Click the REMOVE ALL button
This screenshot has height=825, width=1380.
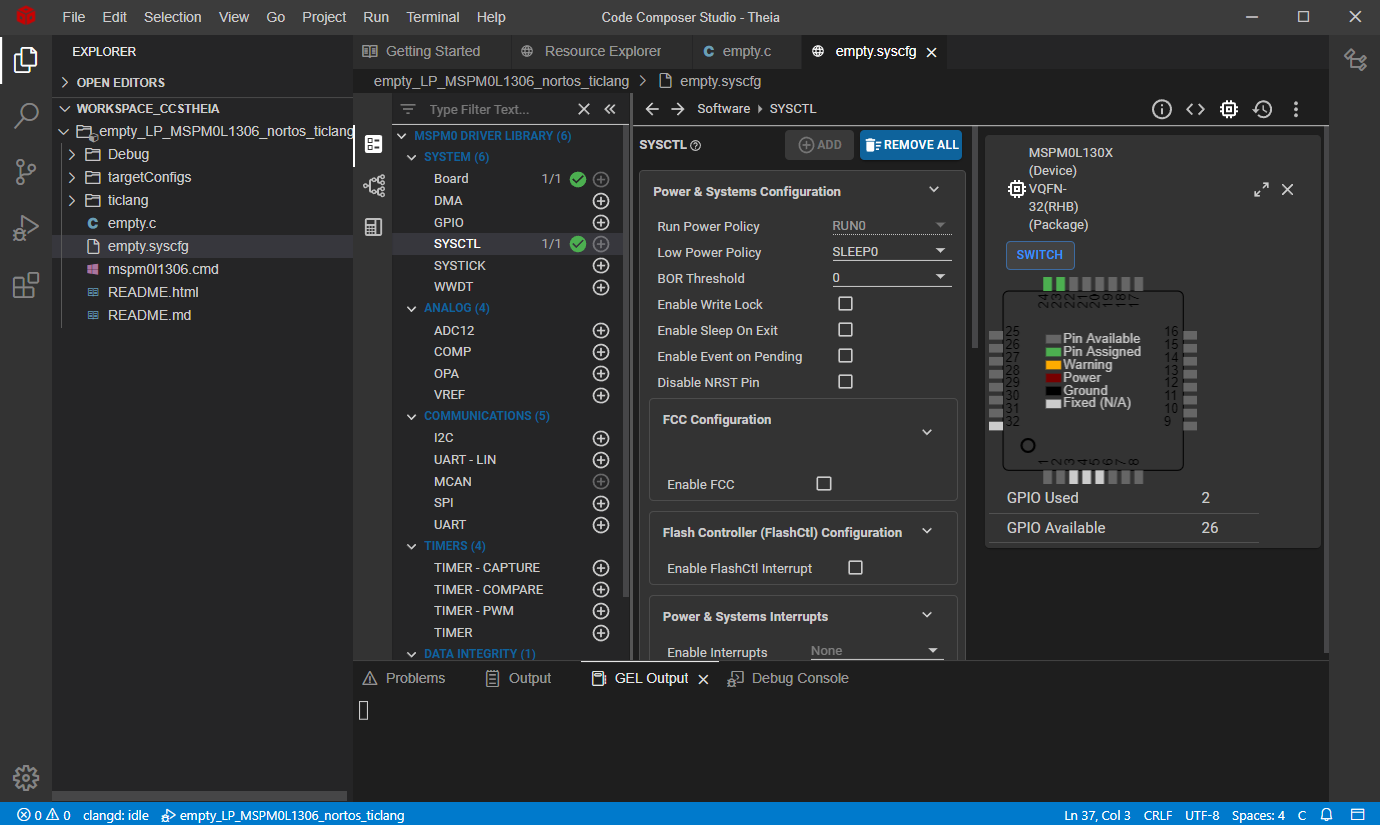tap(910, 145)
